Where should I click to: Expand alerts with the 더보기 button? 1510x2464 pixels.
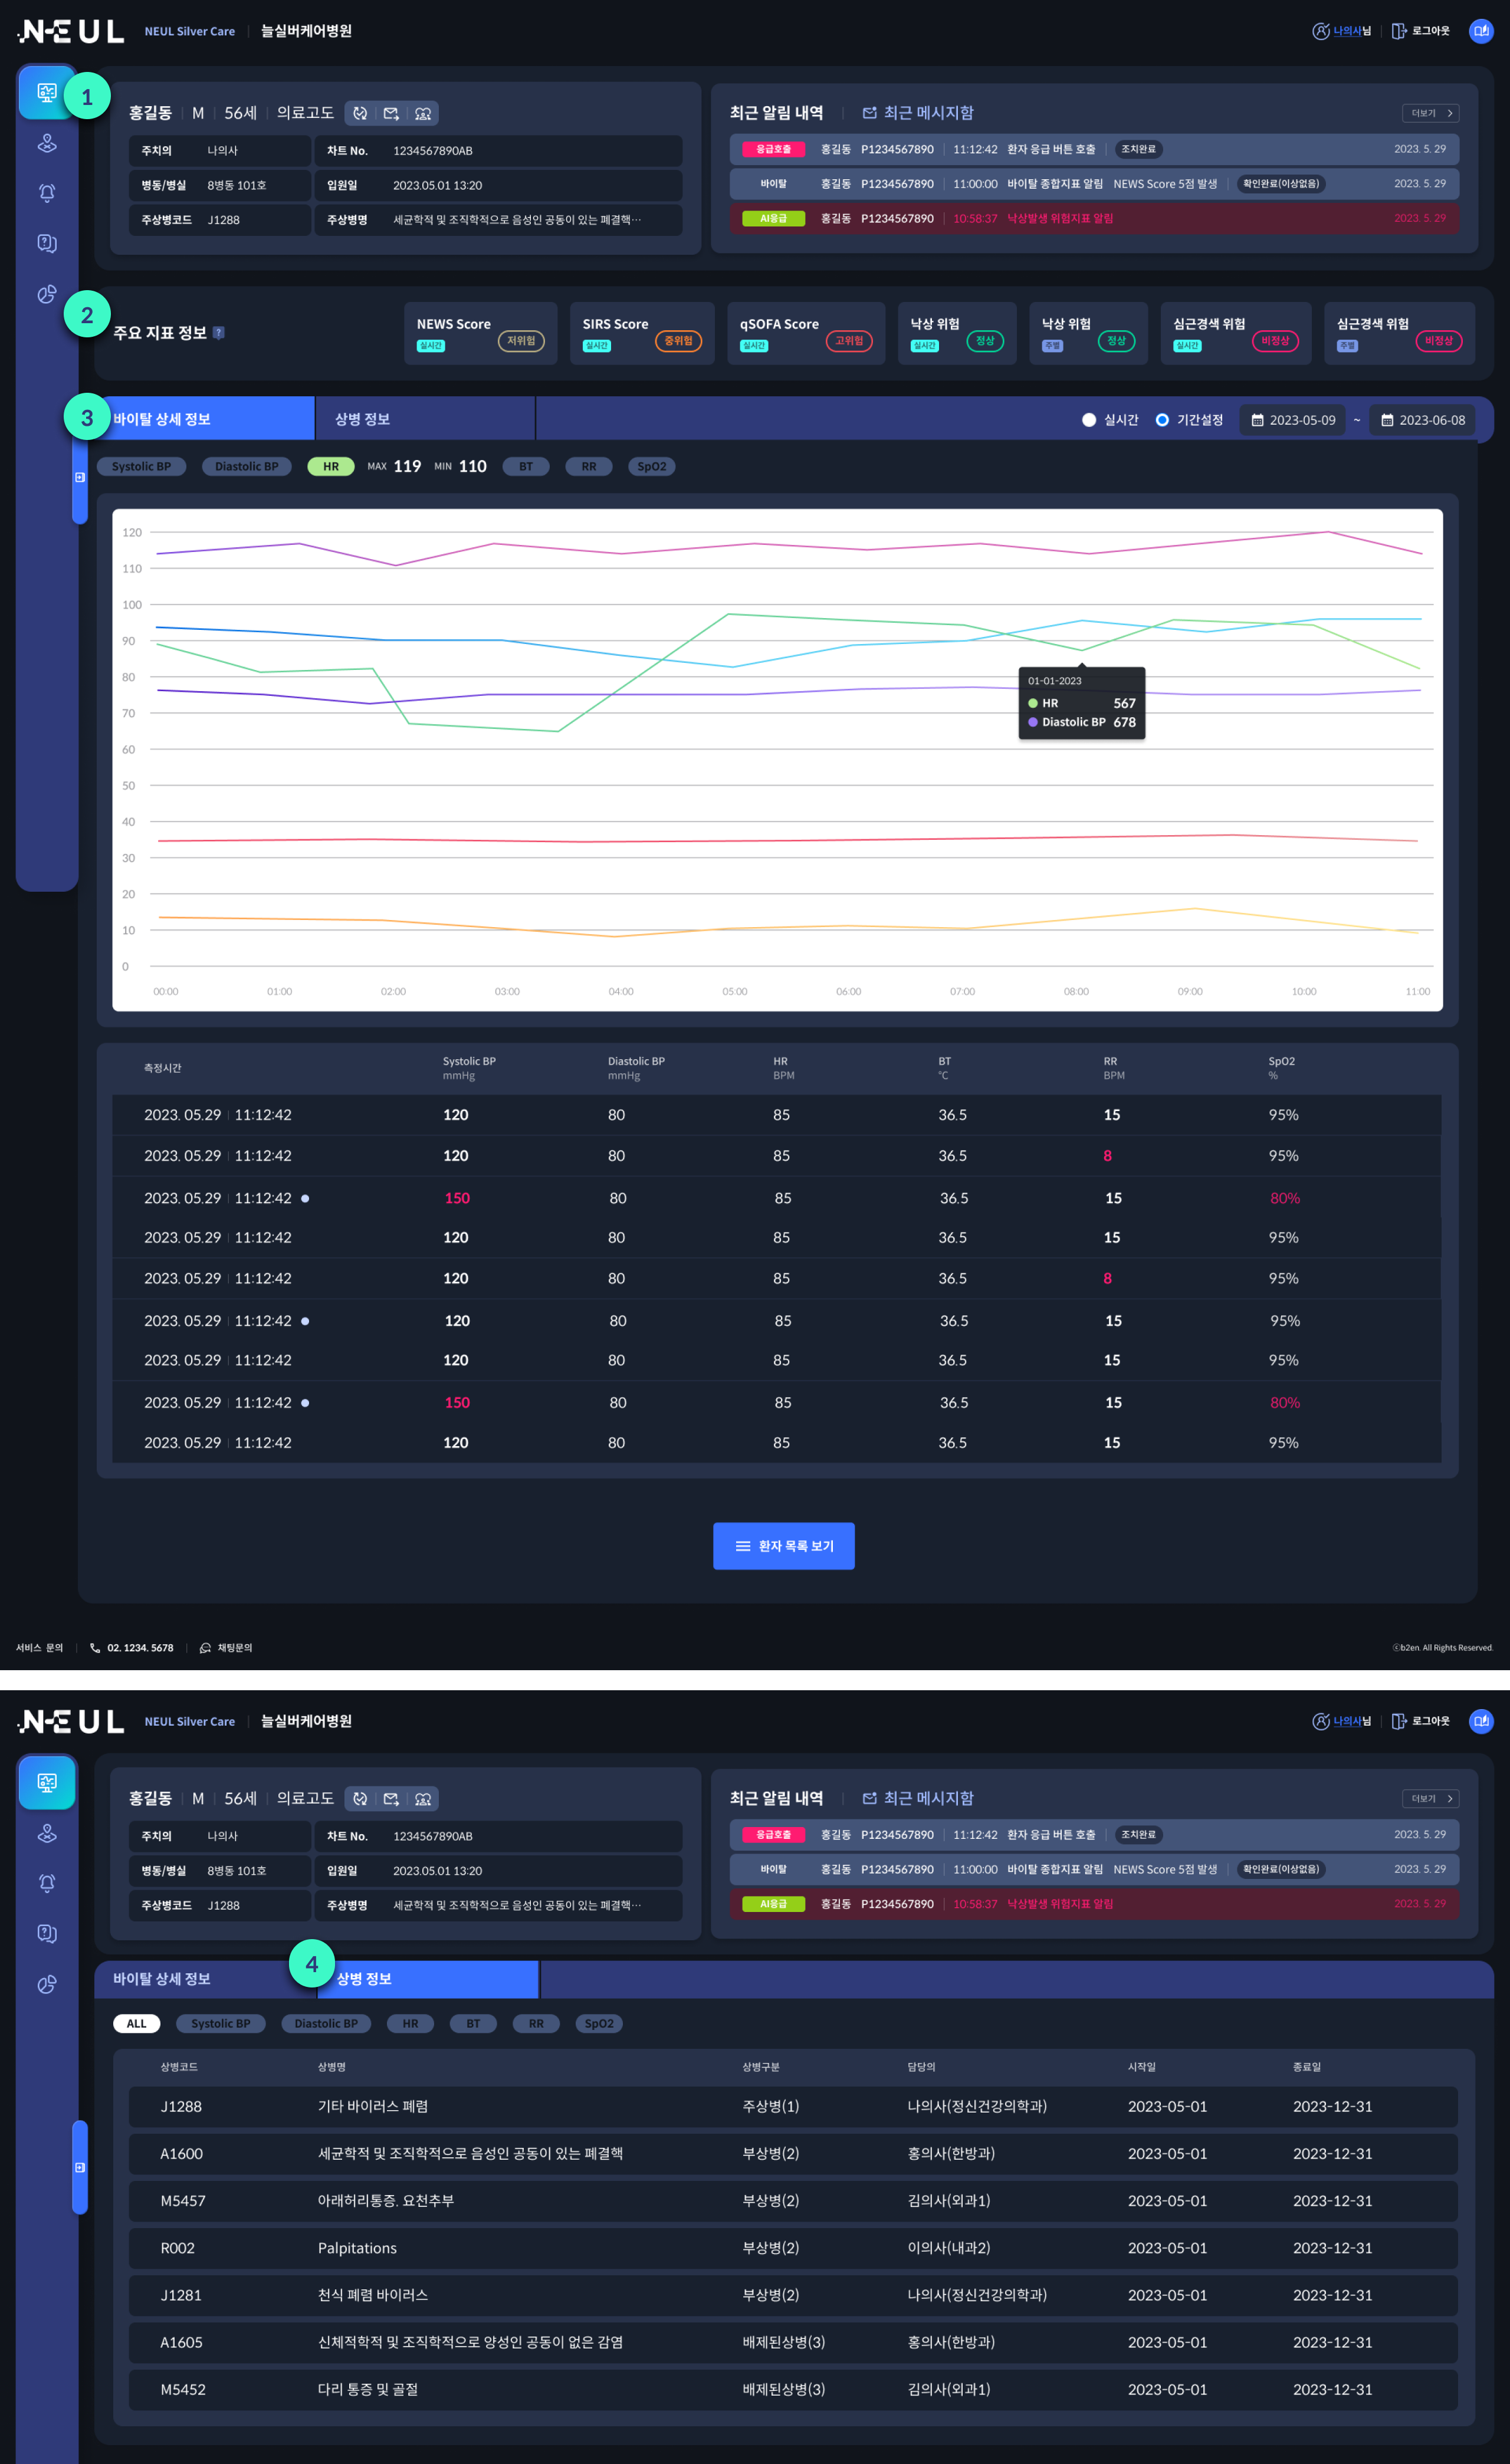pos(1430,113)
